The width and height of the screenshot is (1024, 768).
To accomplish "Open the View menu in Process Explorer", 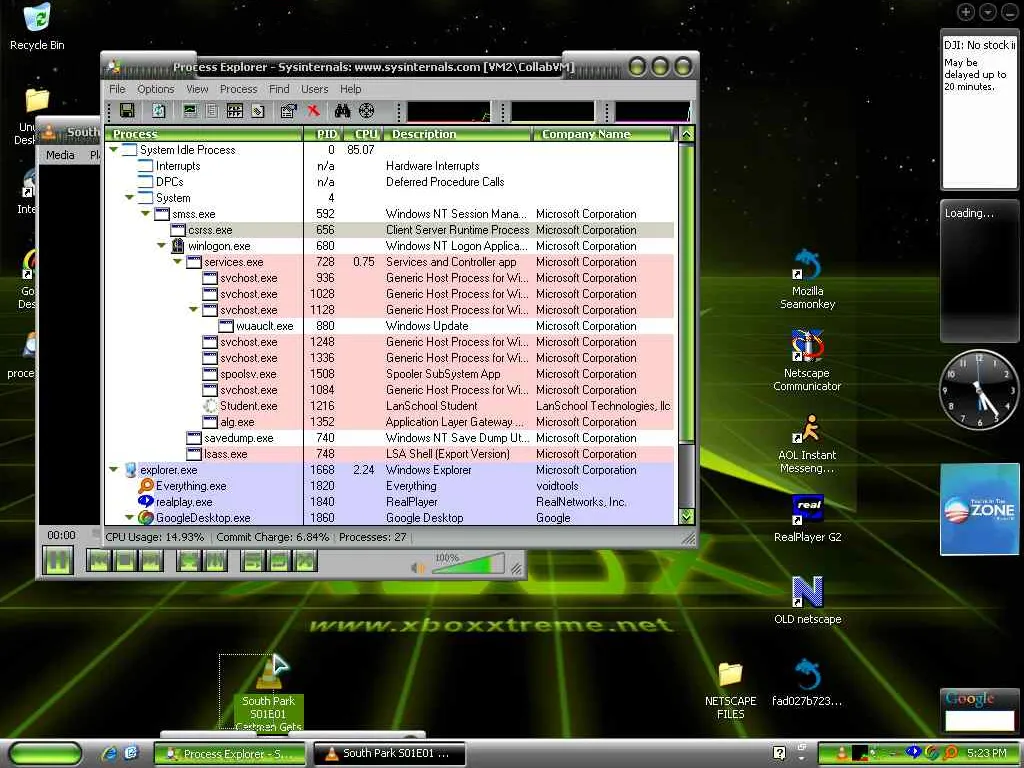I will click(x=197, y=89).
